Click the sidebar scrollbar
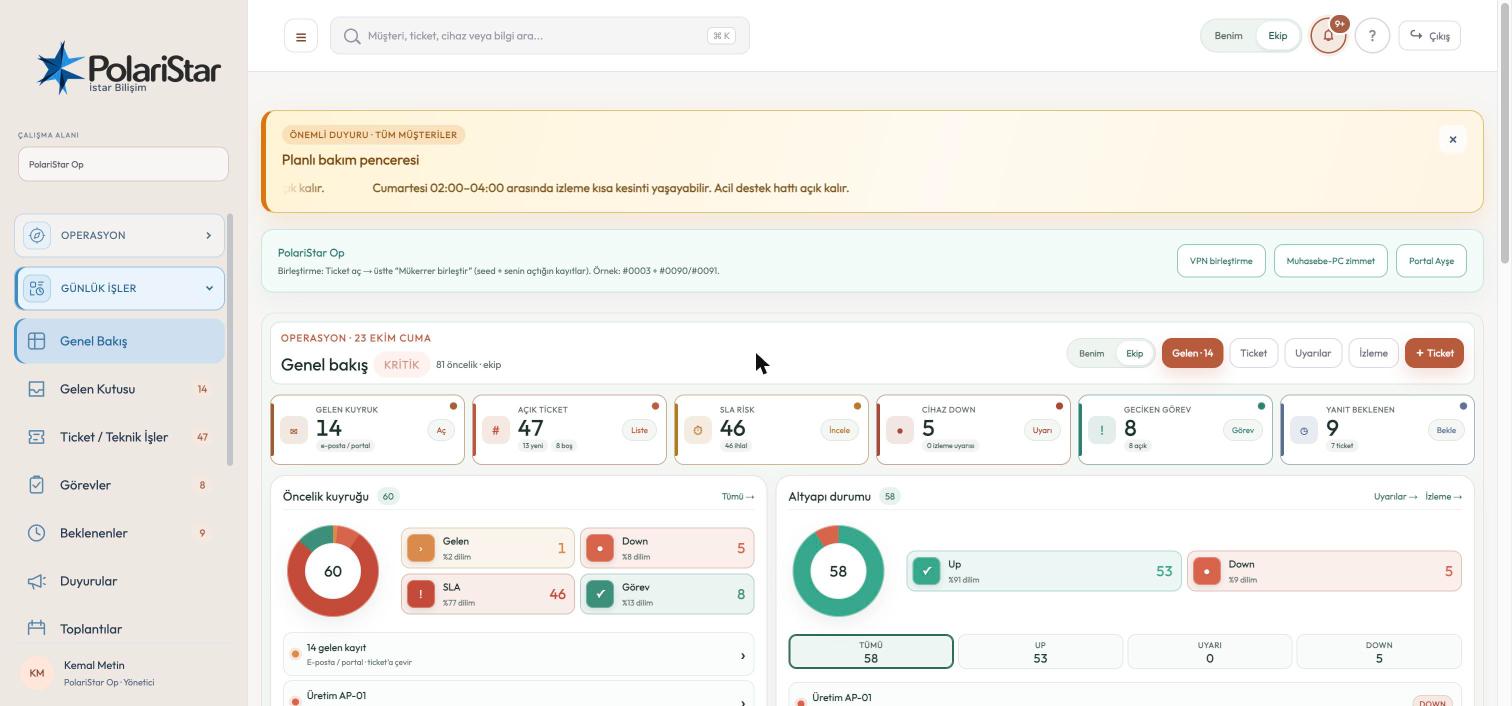 click(230, 340)
